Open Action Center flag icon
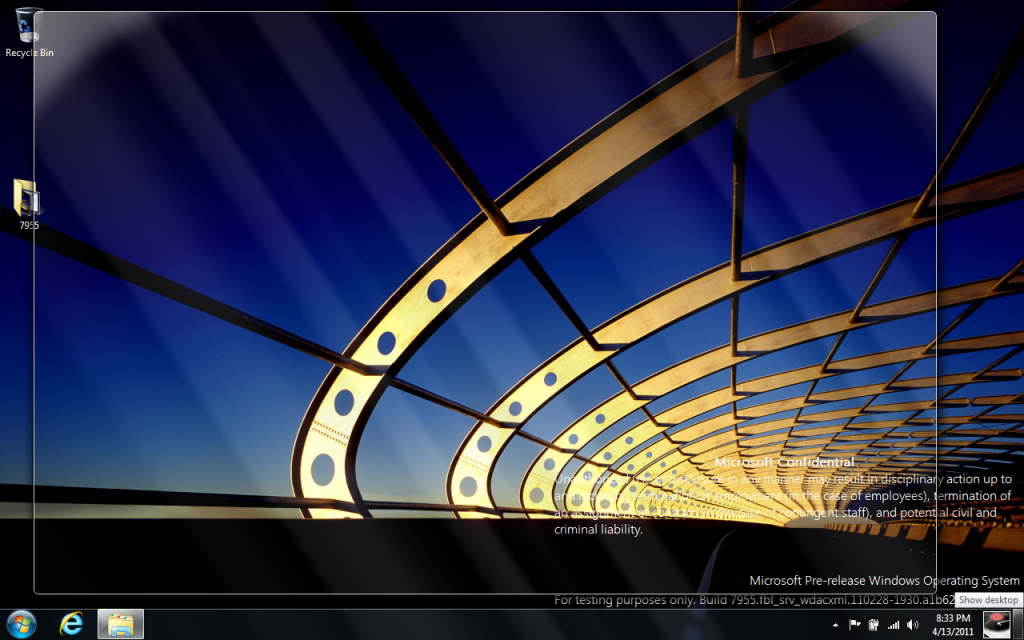The image size is (1024, 640). pyautogui.click(x=854, y=625)
